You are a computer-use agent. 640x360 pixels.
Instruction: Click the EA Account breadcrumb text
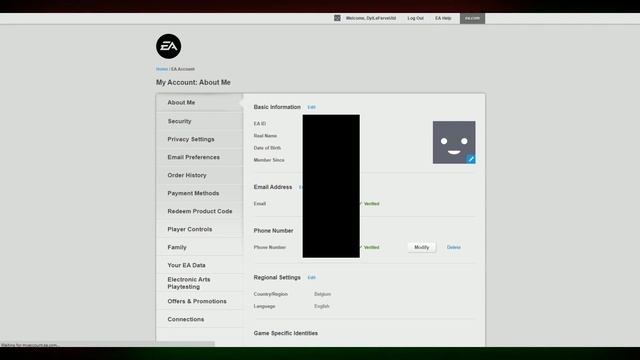coord(183,69)
